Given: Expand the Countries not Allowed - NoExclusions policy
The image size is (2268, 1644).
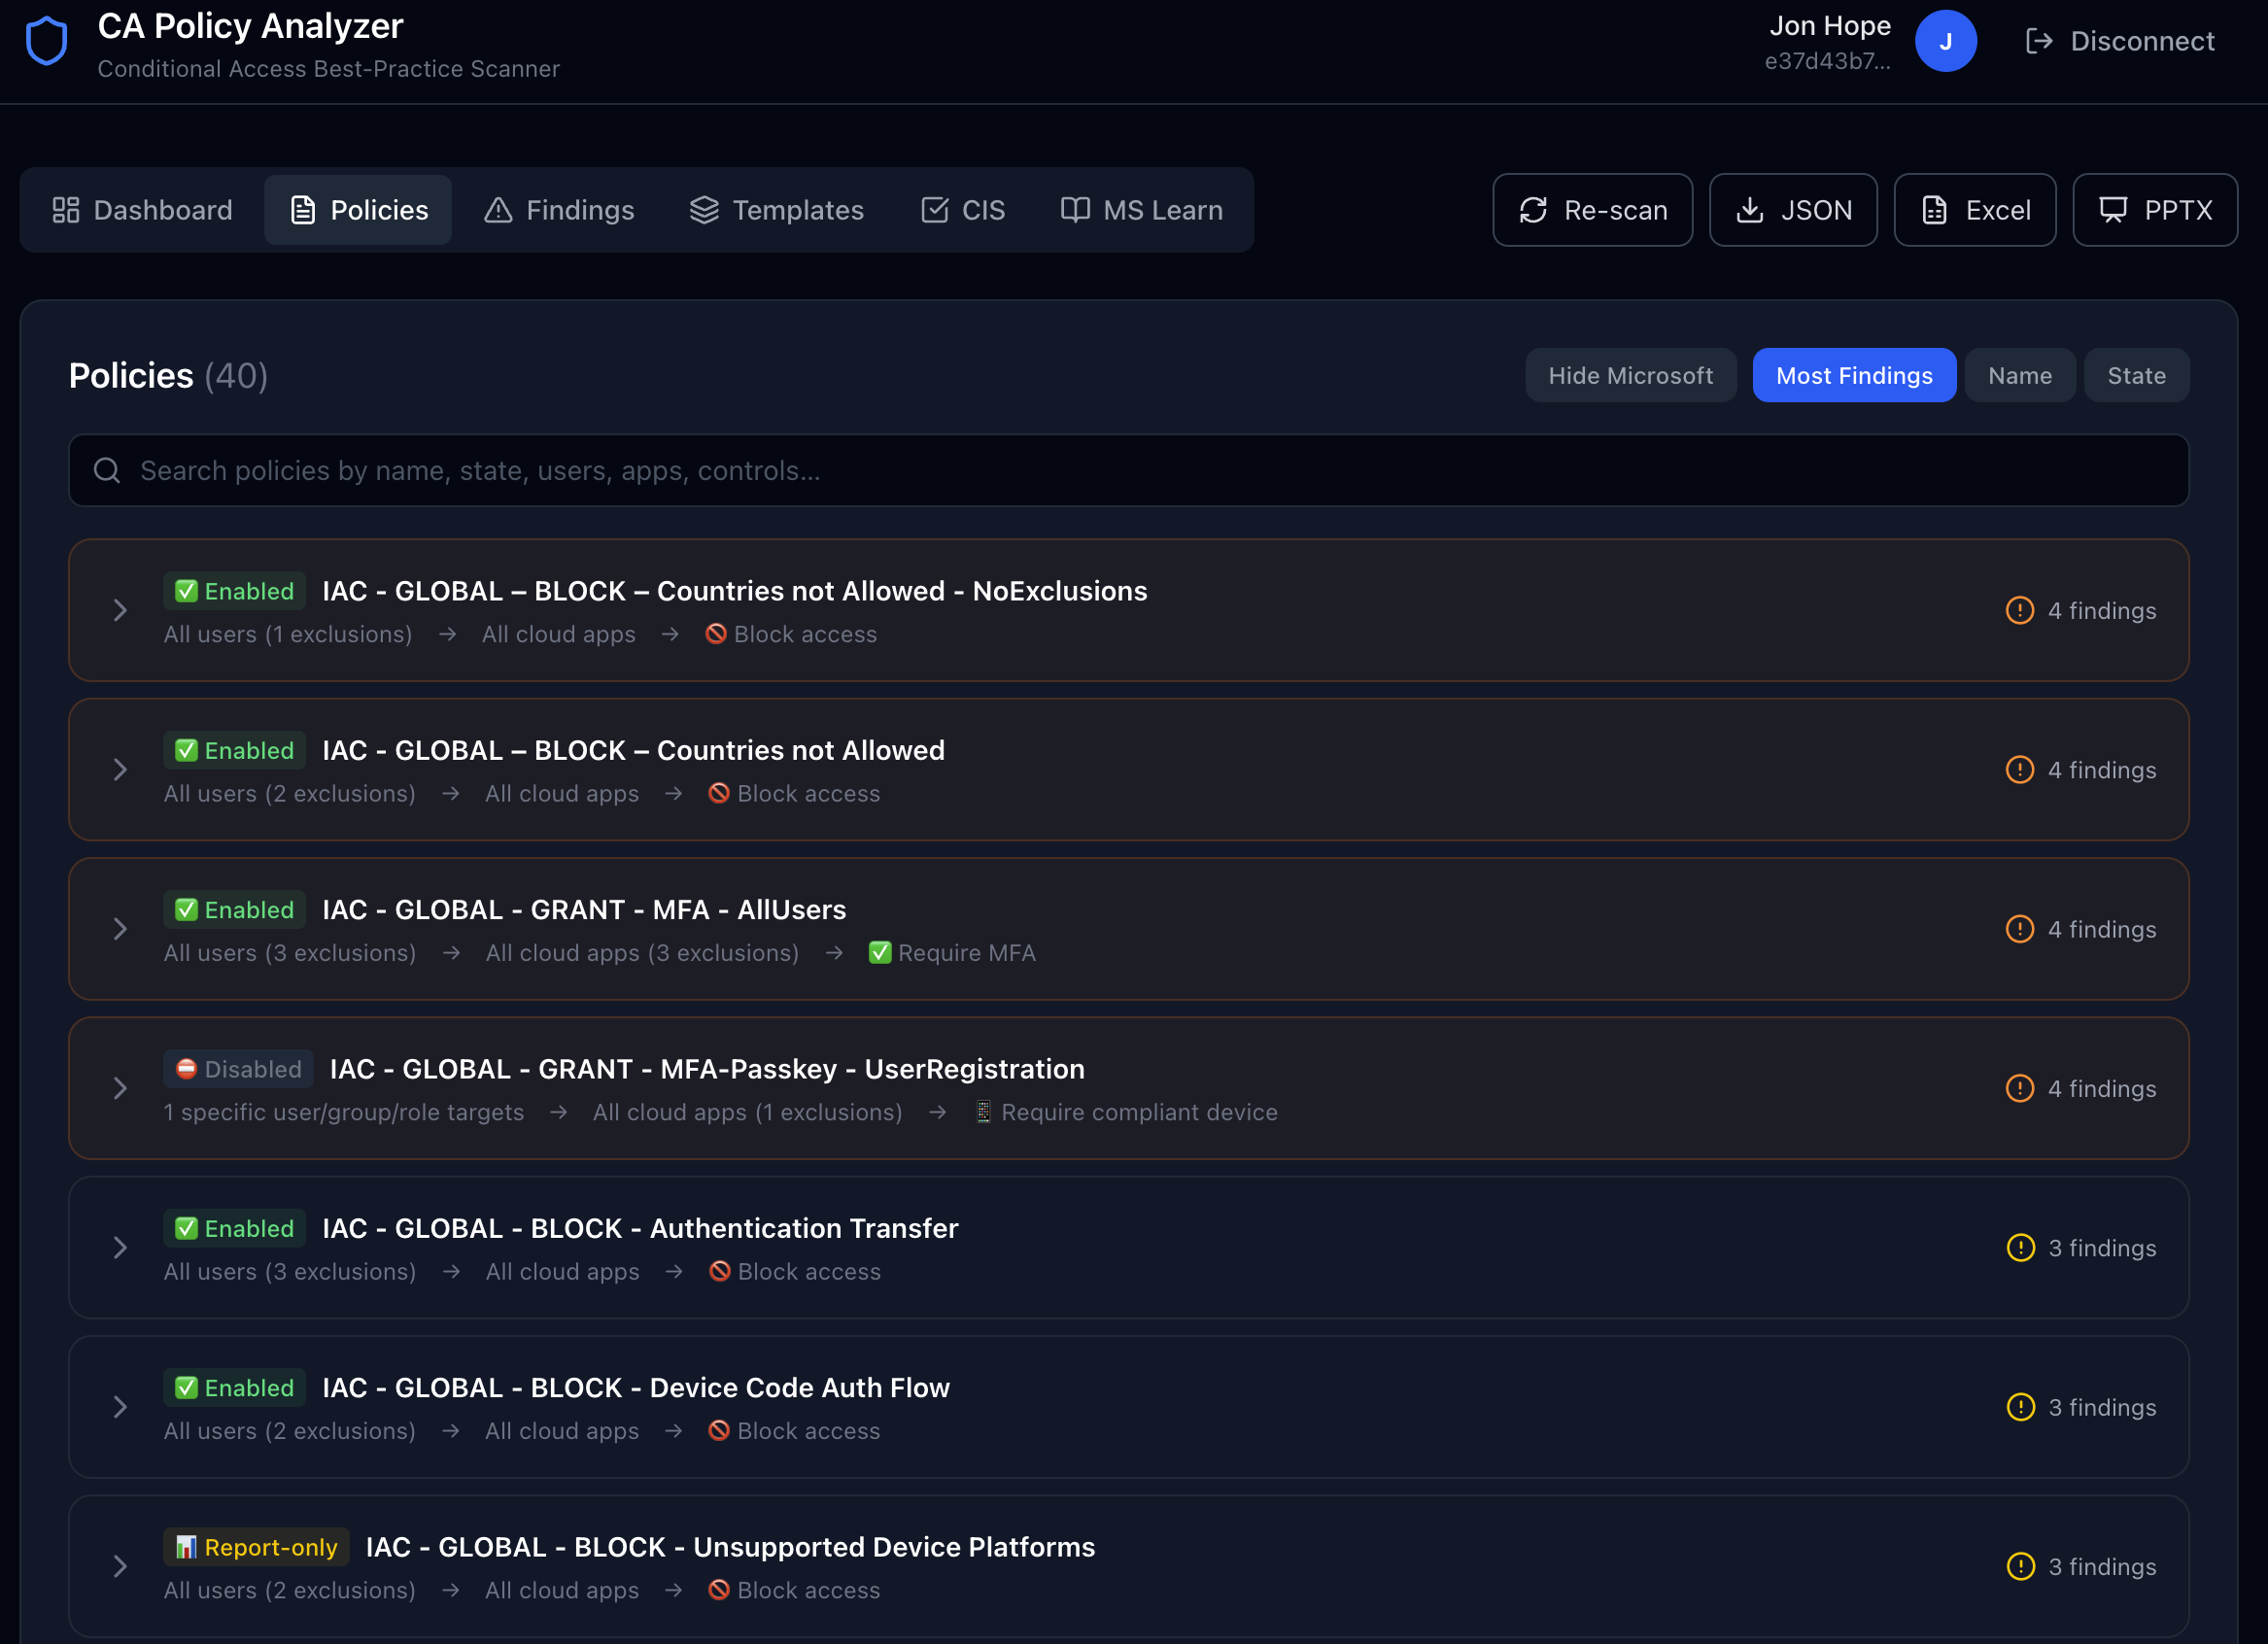Looking at the screenshot, I should [x=120, y=610].
